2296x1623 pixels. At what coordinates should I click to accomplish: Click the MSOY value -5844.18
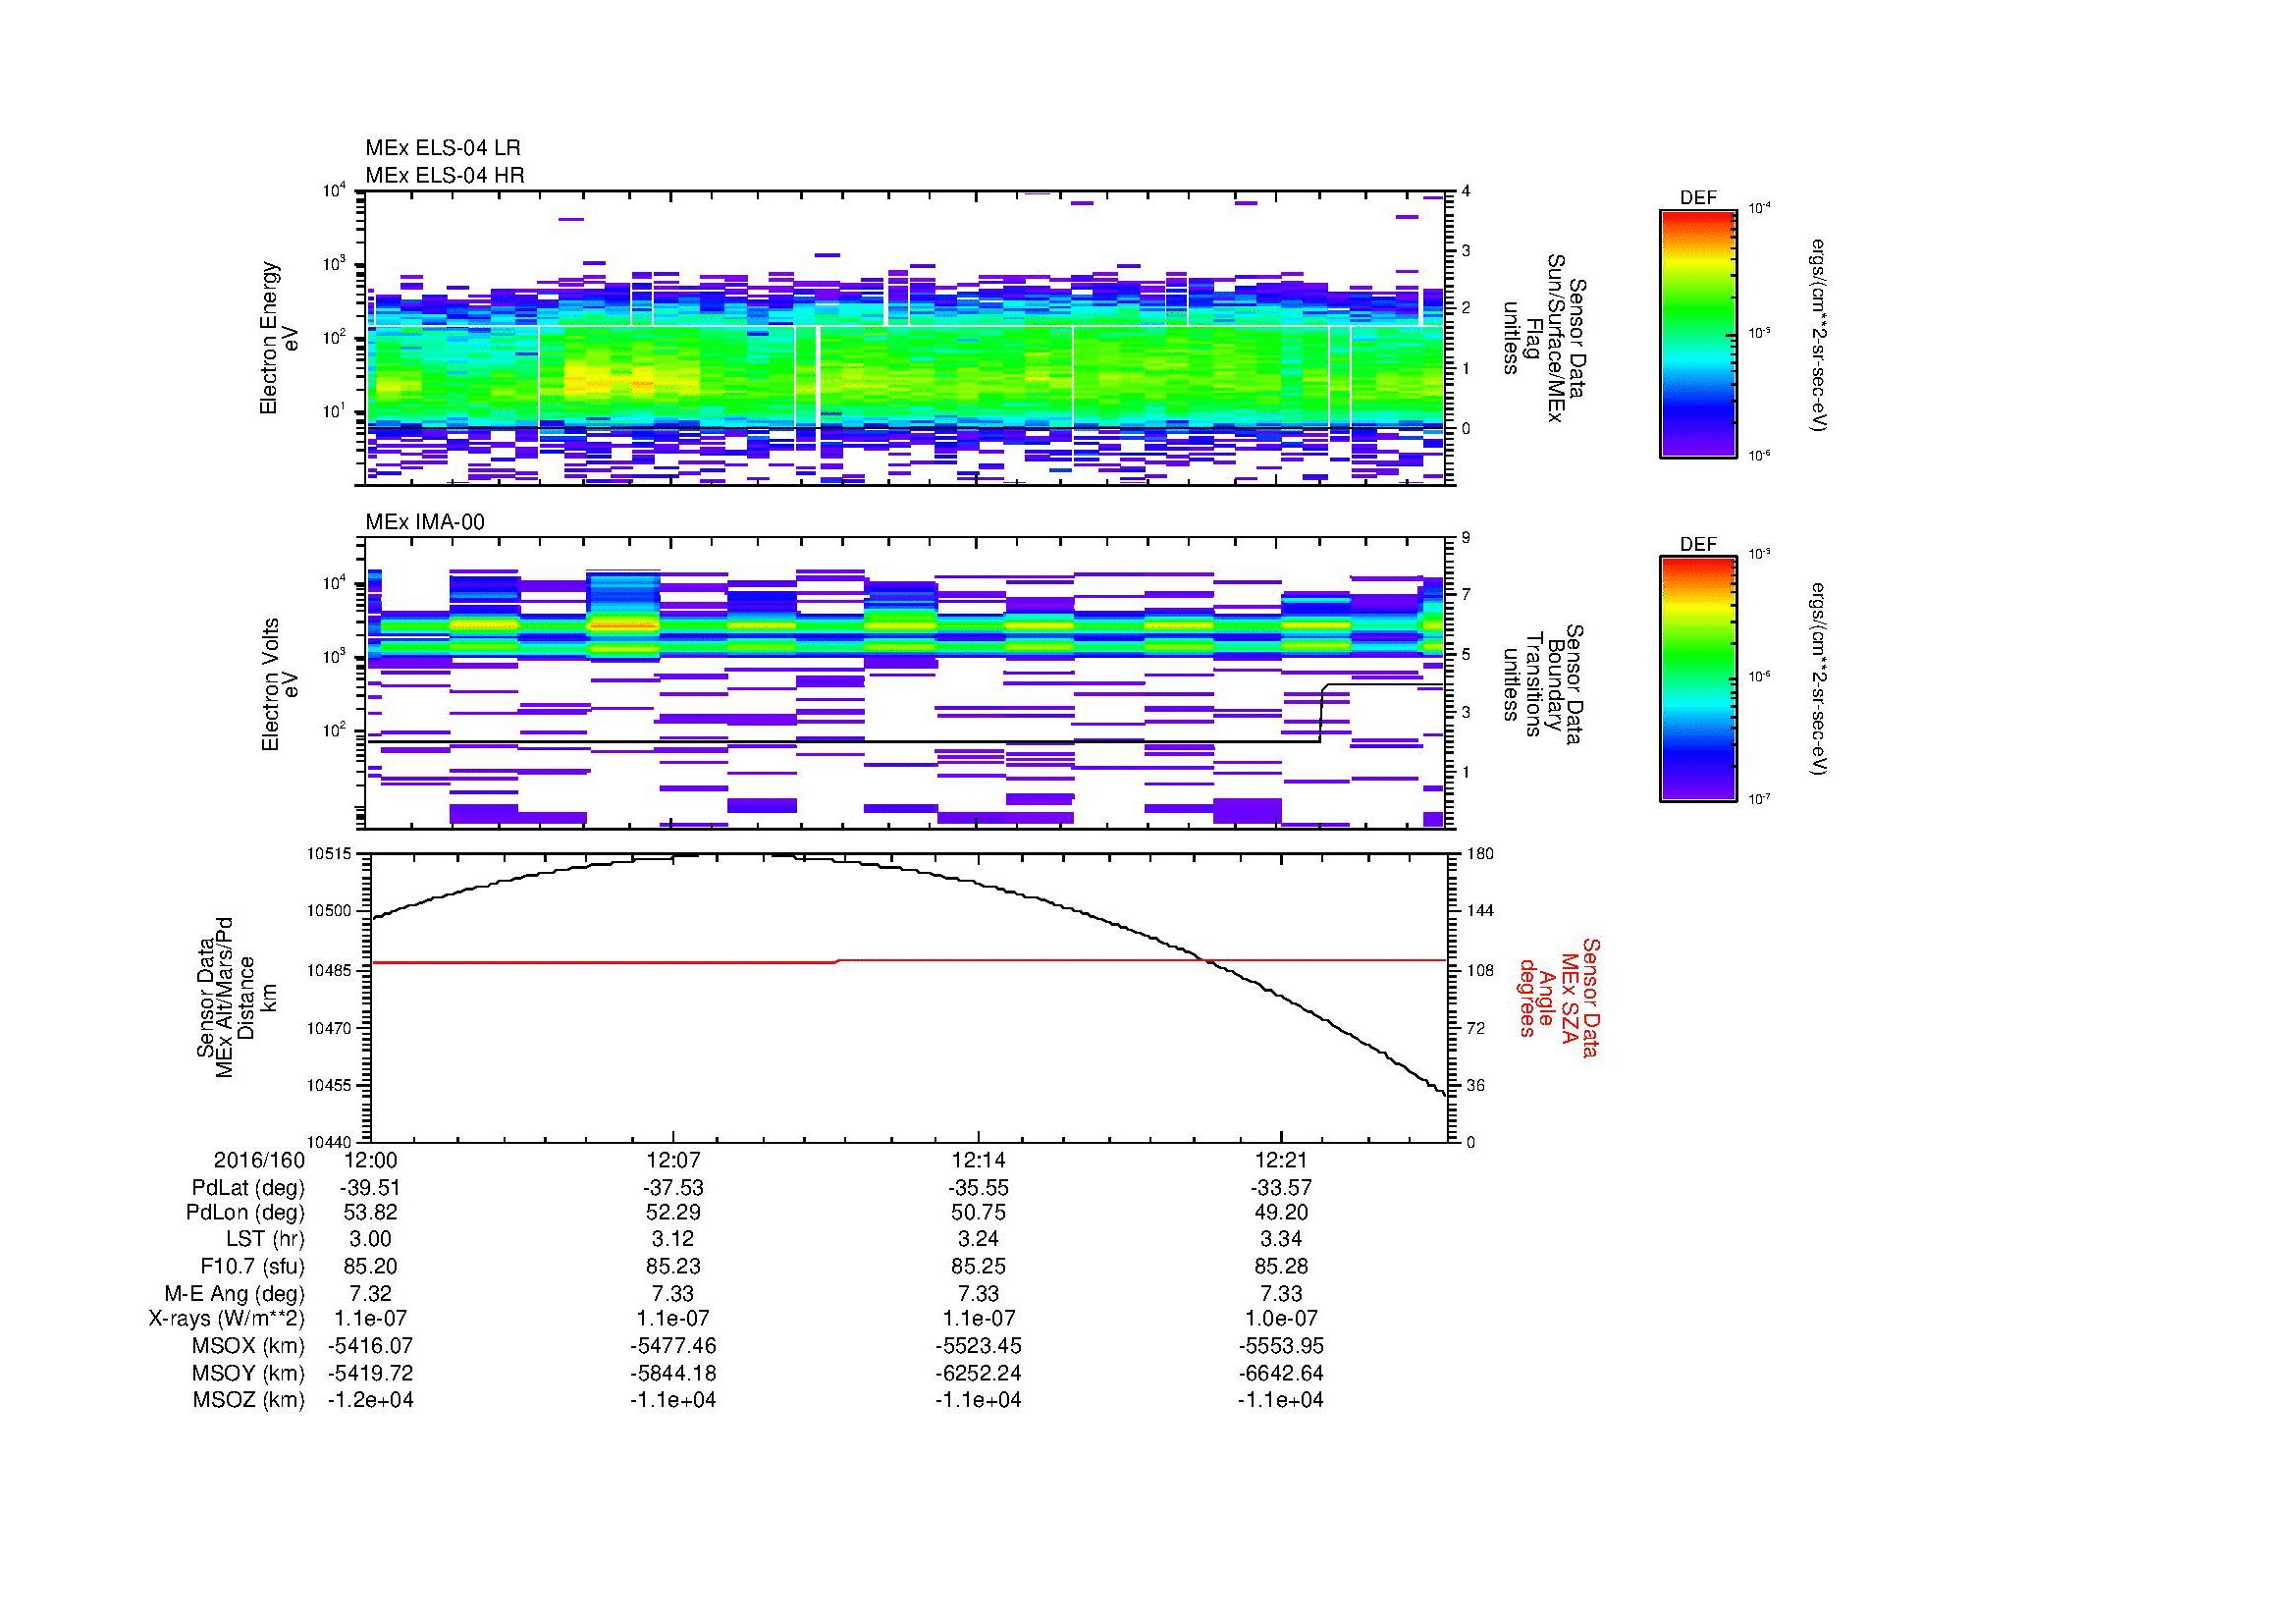pos(673,1374)
